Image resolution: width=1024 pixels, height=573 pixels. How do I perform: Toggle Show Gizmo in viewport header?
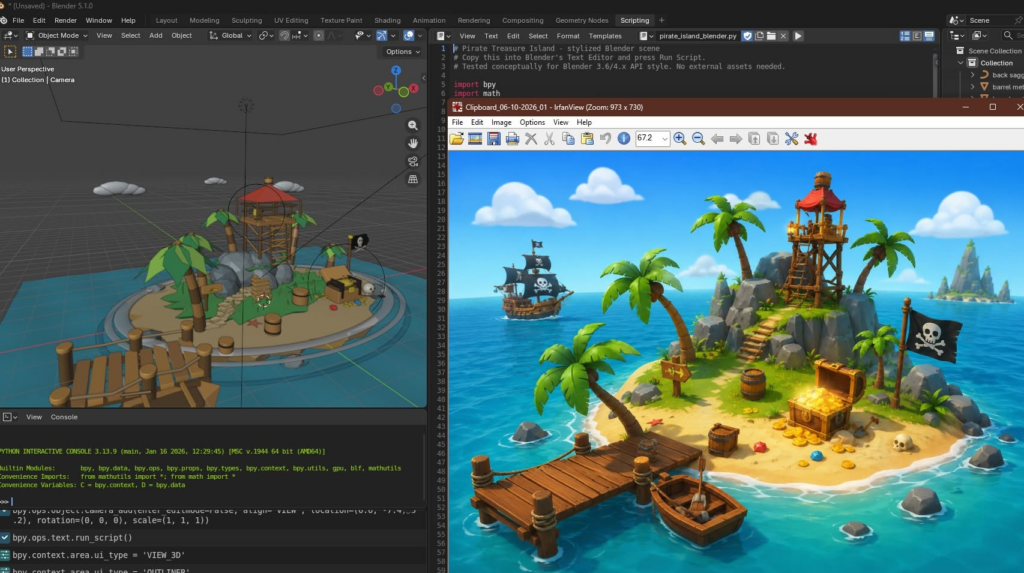click(382, 36)
